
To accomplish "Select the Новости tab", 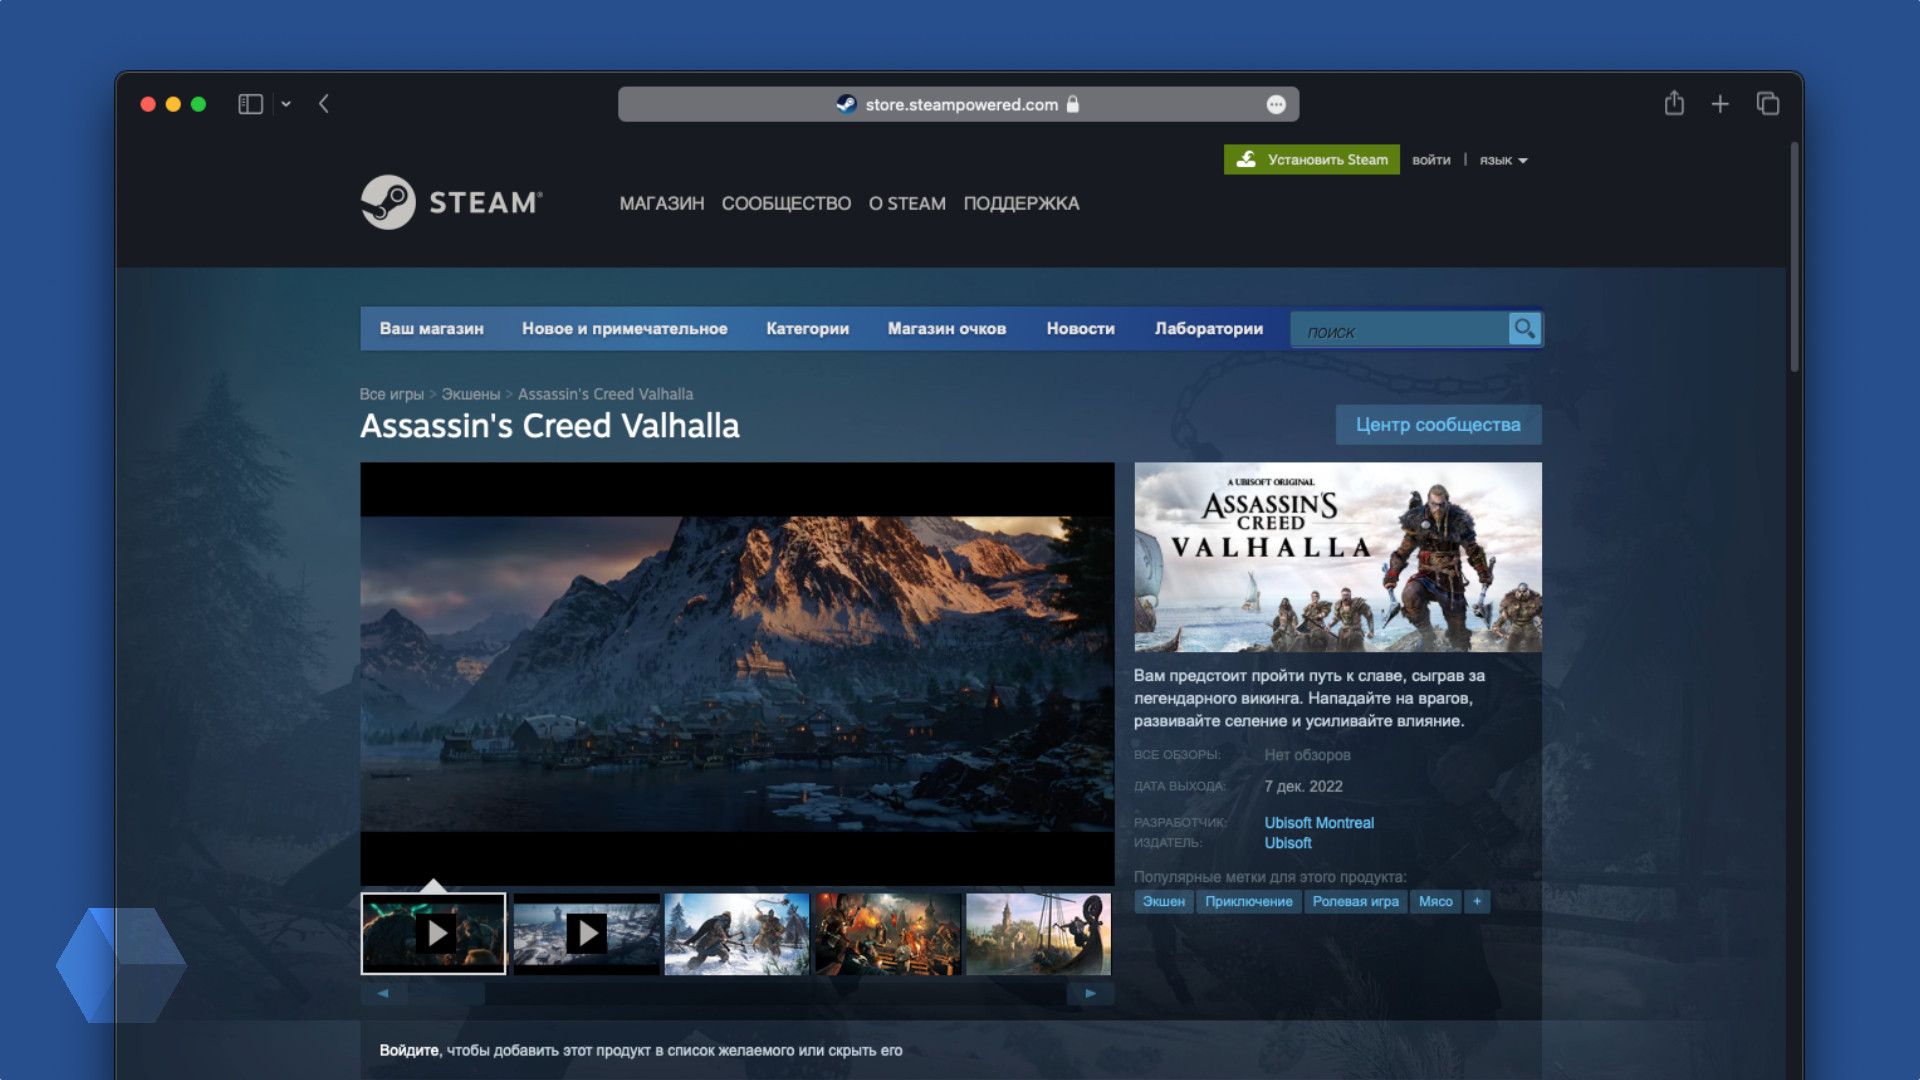I will pyautogui.click(x=1080, y=329).
